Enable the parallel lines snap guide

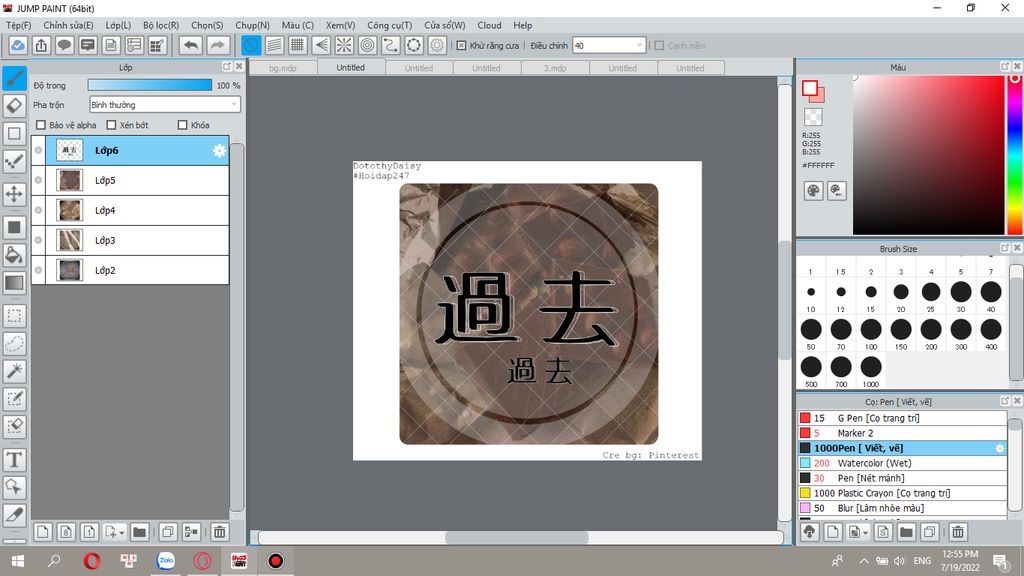coord(274,45)
